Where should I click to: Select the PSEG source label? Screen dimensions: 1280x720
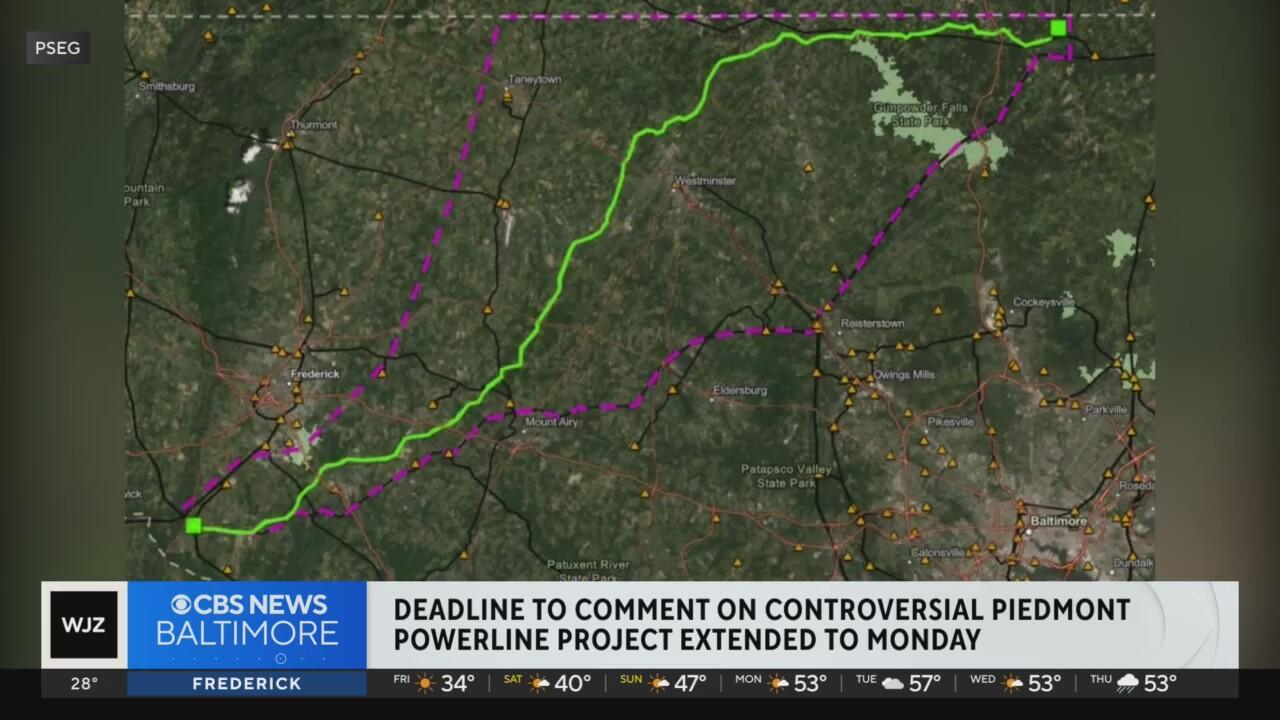click(58, 48)
